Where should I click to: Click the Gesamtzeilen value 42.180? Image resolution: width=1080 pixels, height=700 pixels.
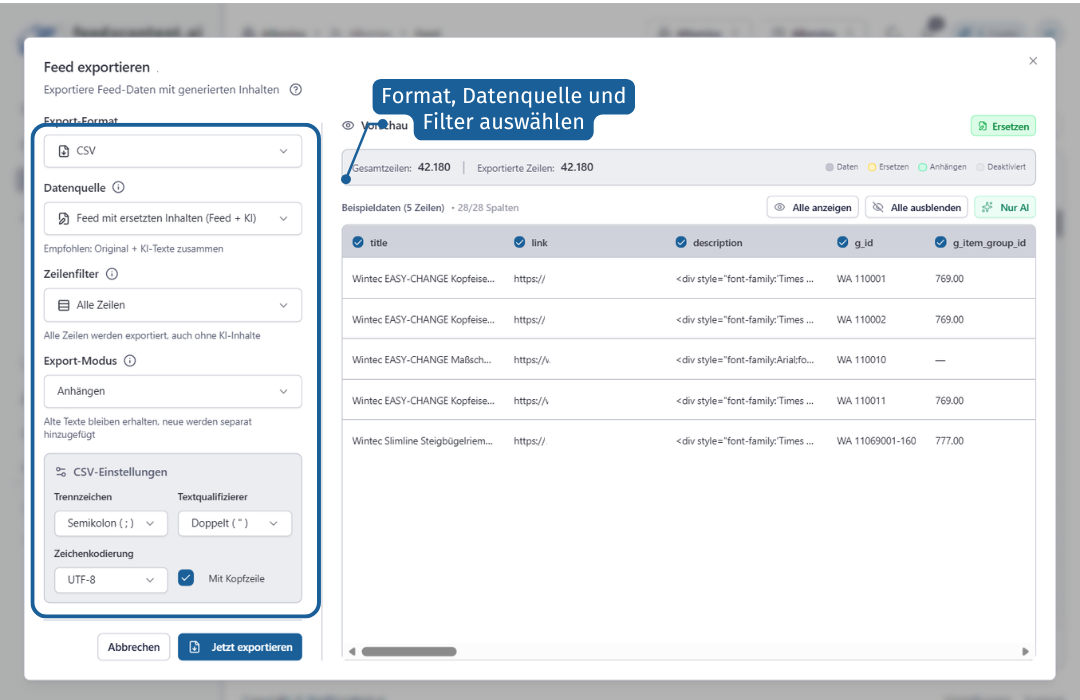point(434,167)
